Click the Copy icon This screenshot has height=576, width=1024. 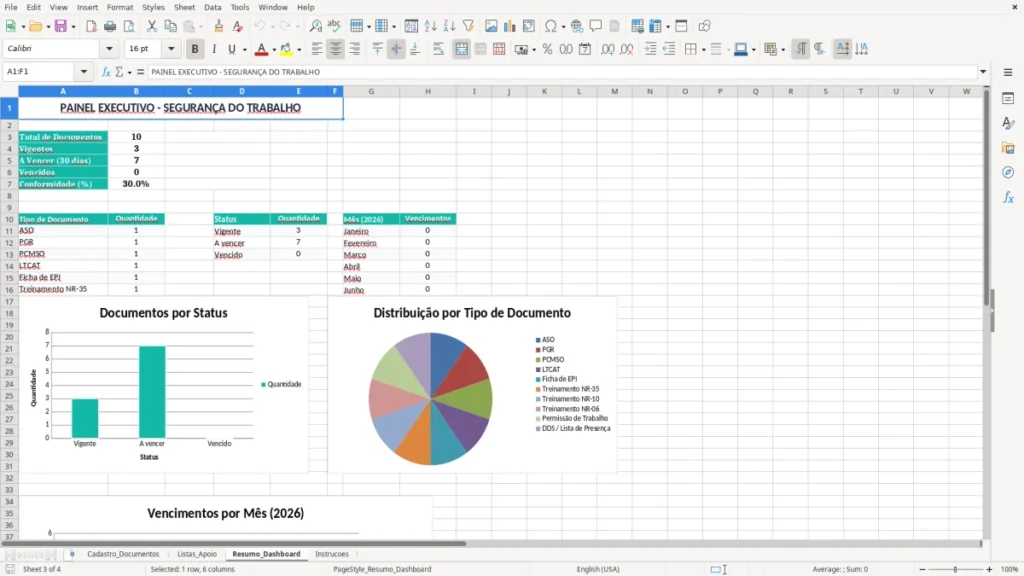click(170, 26)
